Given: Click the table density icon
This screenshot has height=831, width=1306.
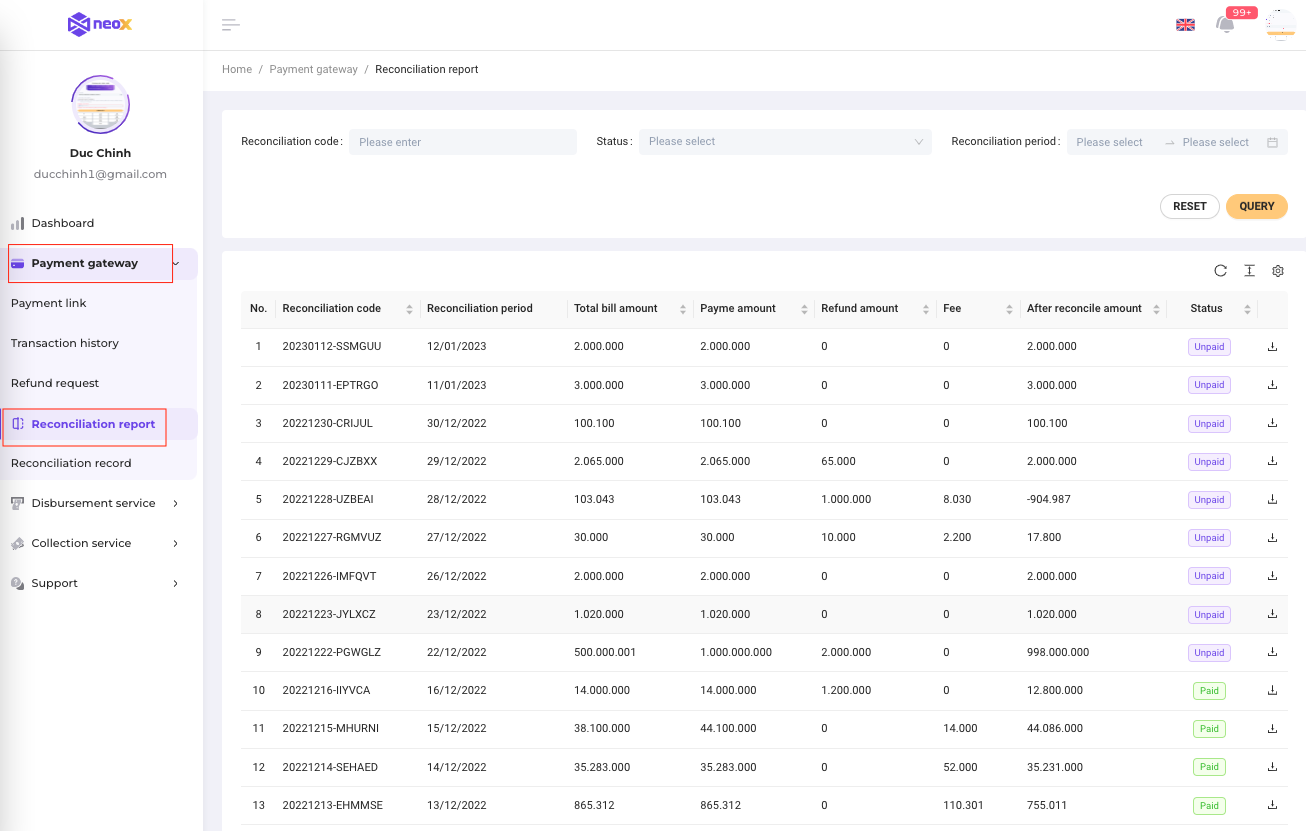Looking at the screenshot, I should click(1249, 271).
